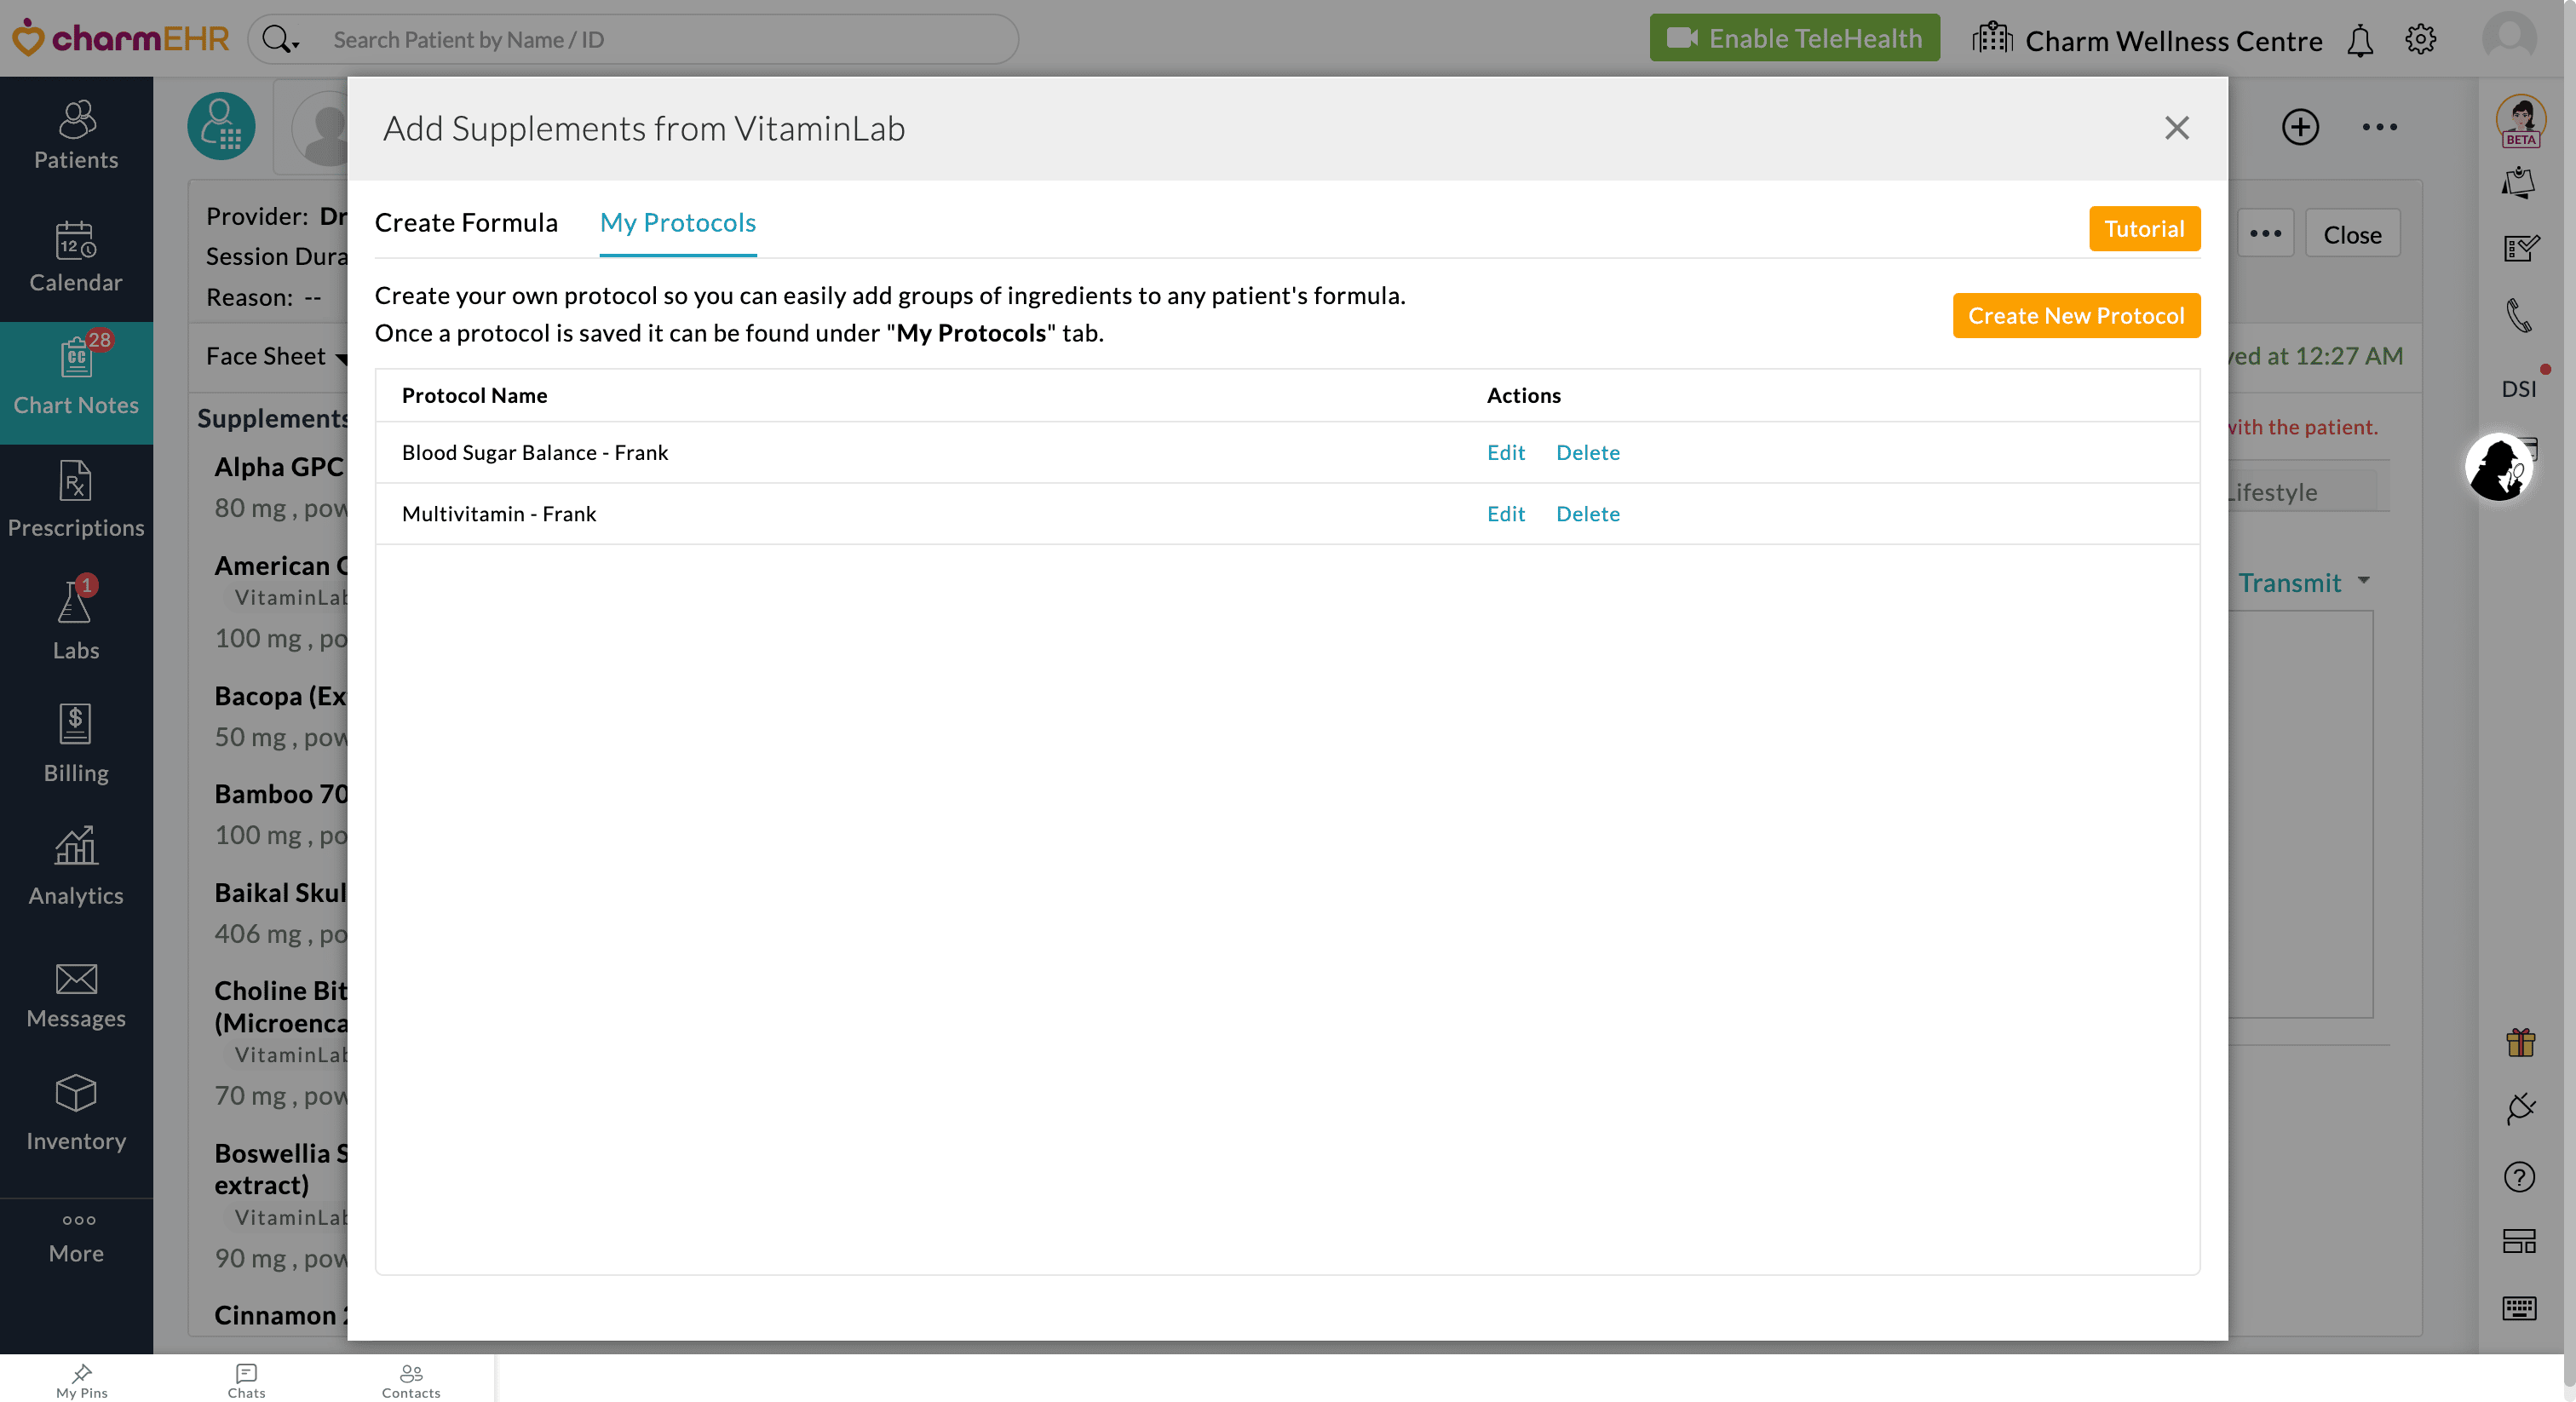Screen dimensions: 2576x1402
Task: Open the keyboard shortcuts icon
Action: coord(2519,1308)
